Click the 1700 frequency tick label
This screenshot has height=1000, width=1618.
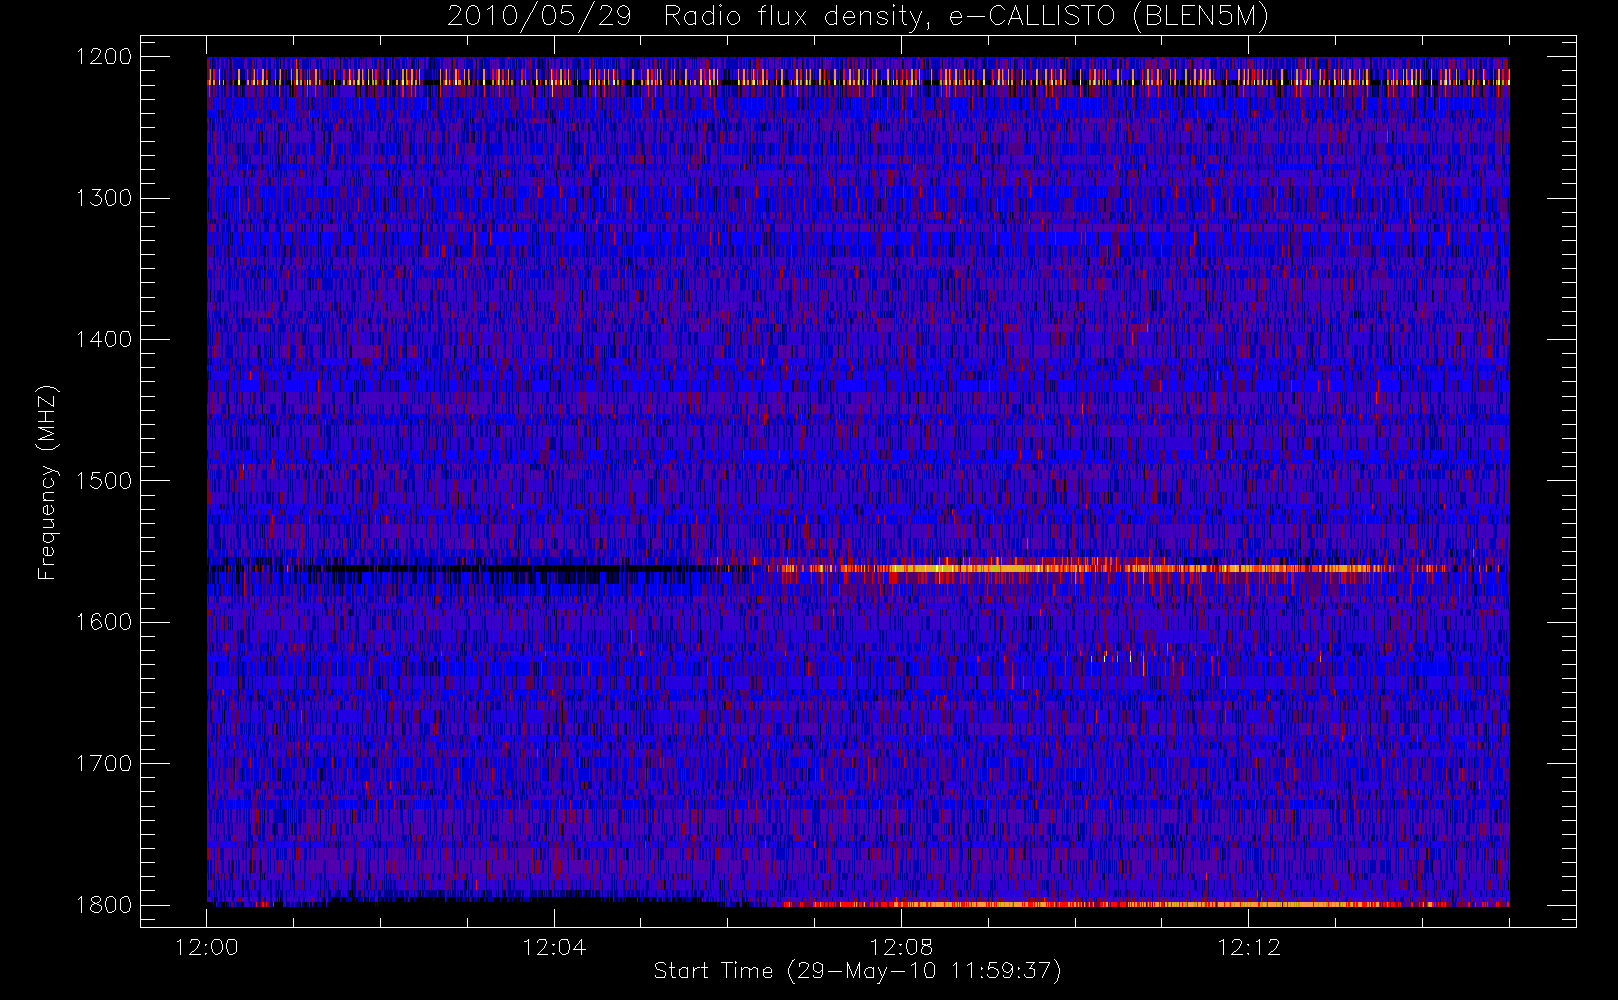click(105, 764)
